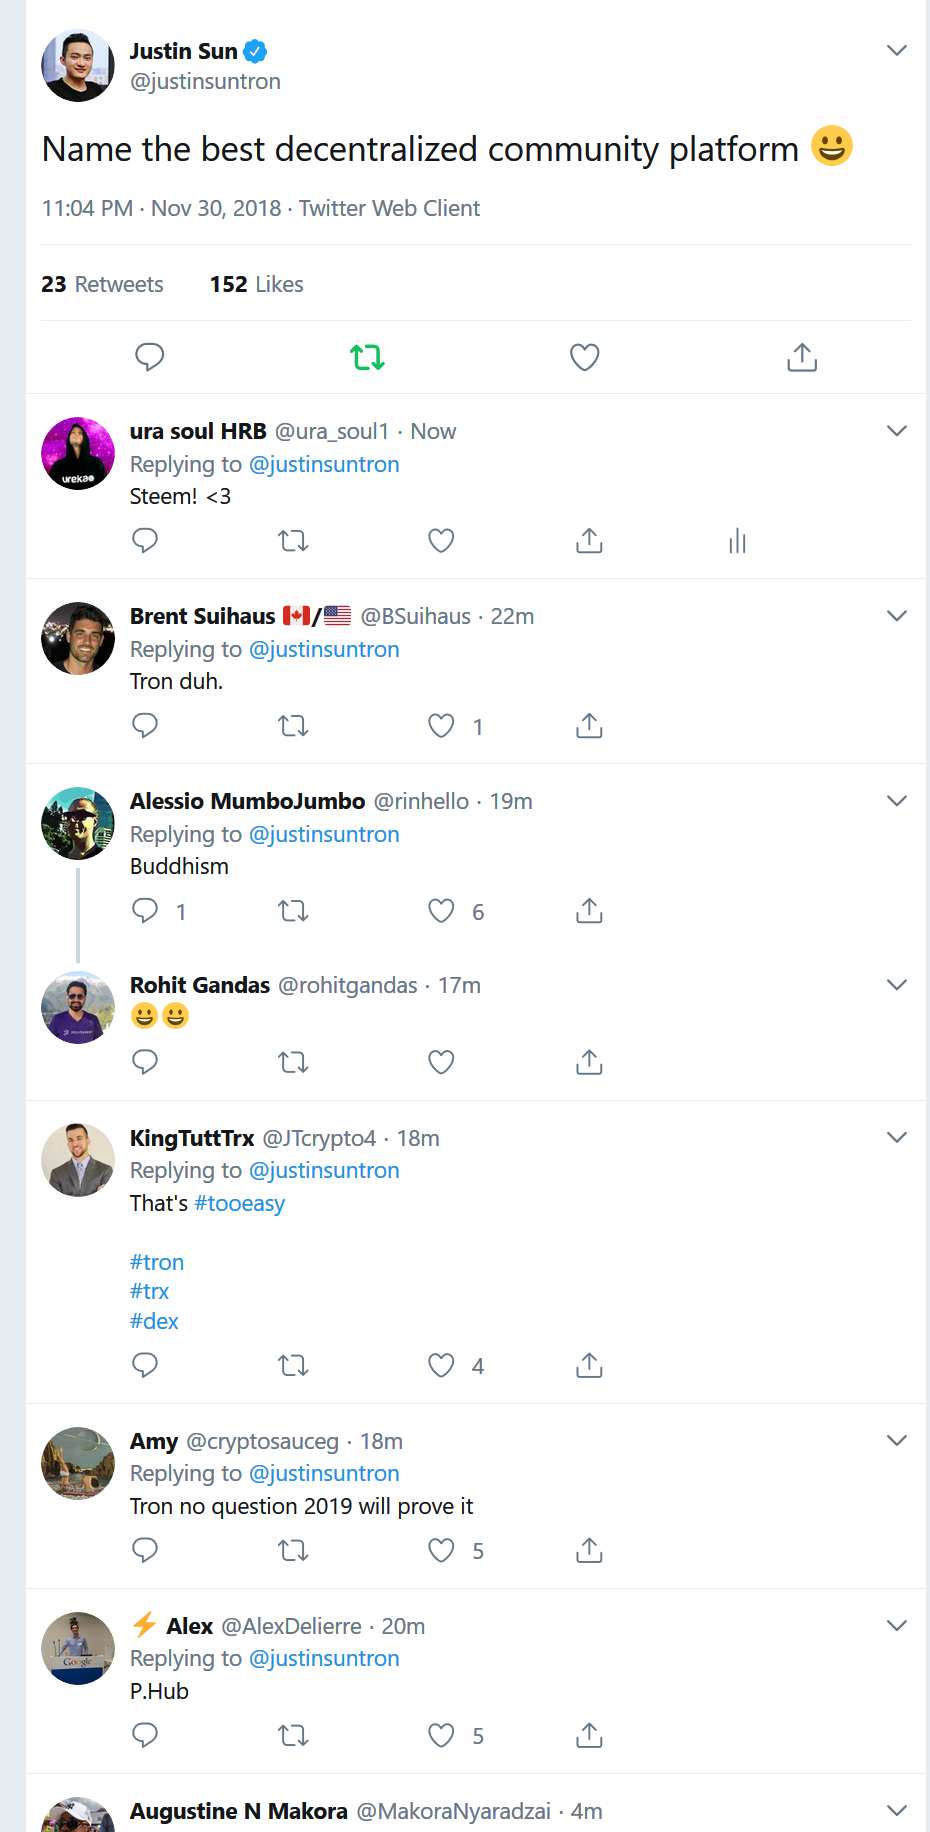Screen dimensions: 930x1832
Task: Like Brent Suihaus's 'Tron duh.' reply
Action: coord(441,726)
